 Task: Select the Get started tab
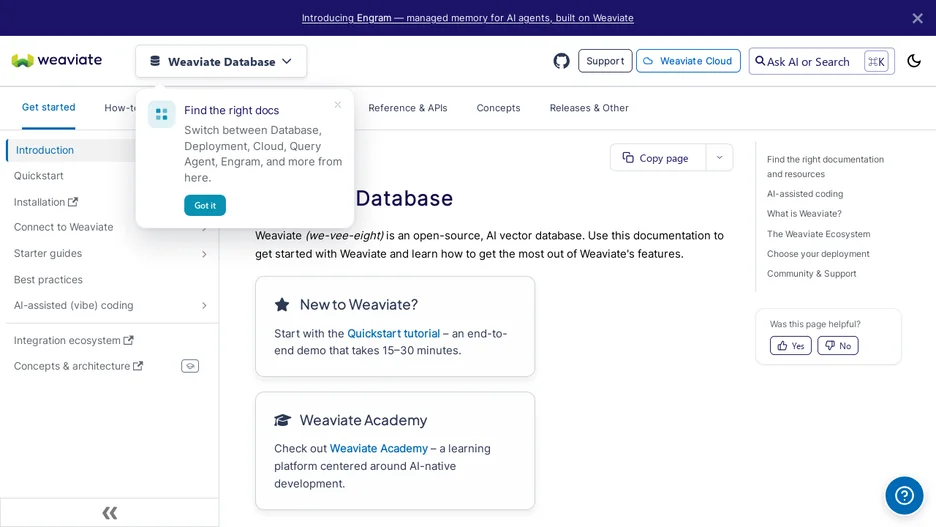(x=48, y=107)
